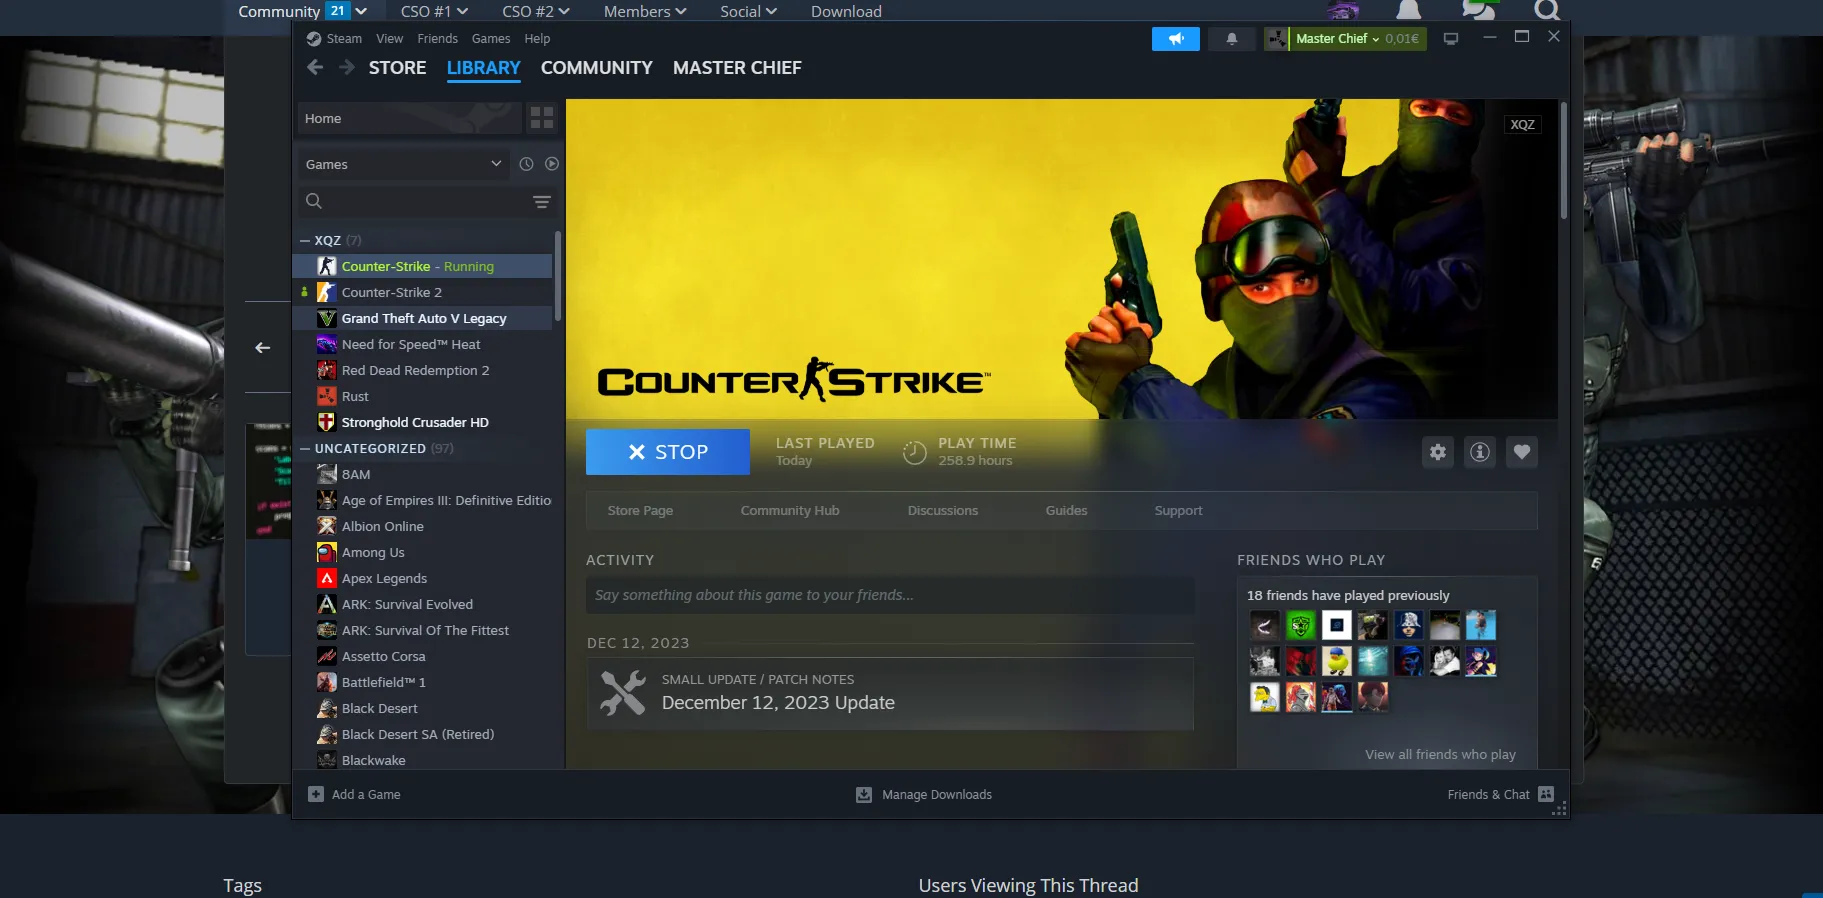Go to library Home
1823x898 pixels.
(x=409, y=118)
